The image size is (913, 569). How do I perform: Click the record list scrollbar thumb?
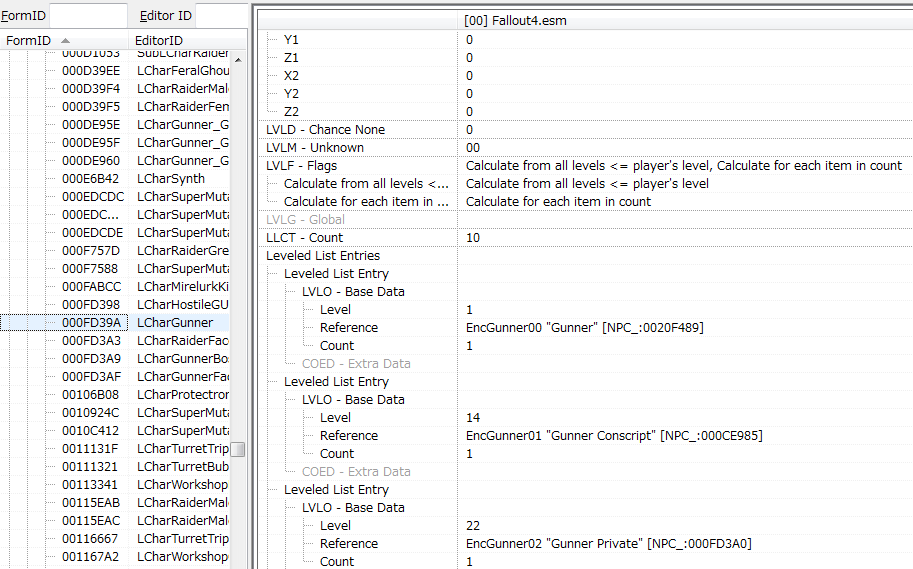coord(238,450)
